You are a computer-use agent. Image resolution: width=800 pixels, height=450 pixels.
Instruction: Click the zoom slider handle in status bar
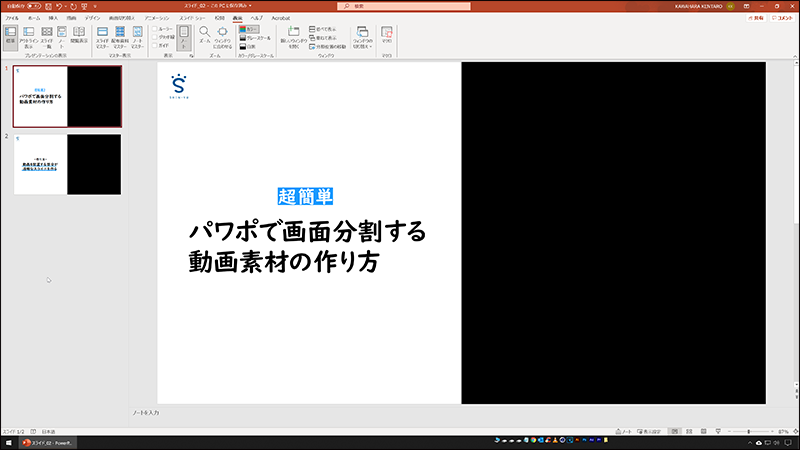pyautogui.click(x=748, y=432)
